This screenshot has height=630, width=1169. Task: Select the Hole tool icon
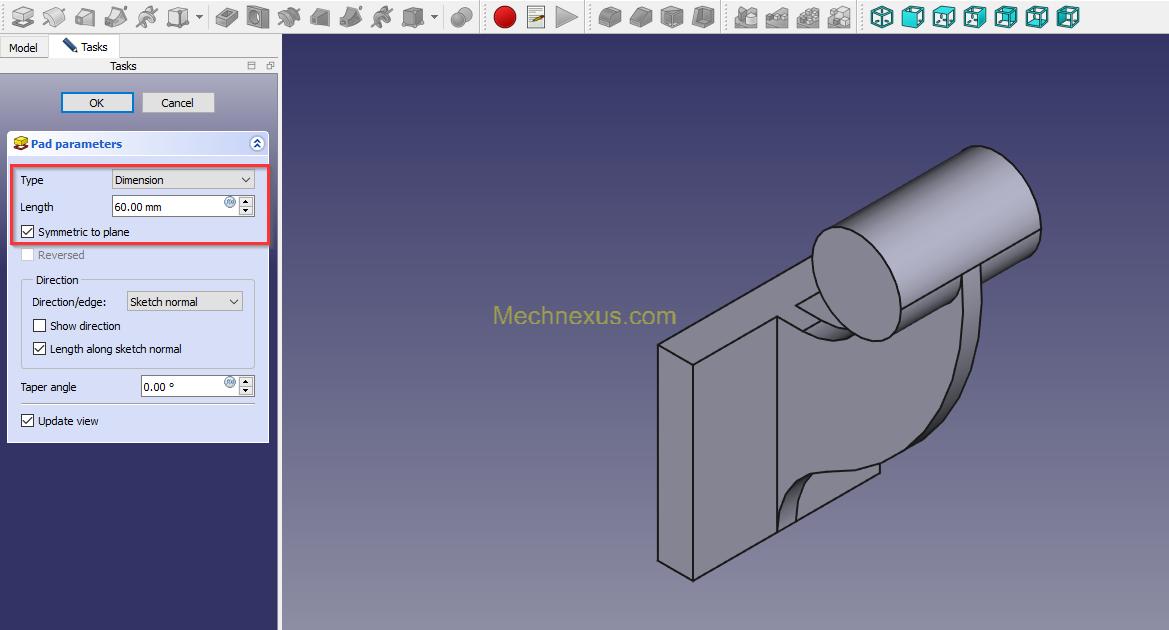click(x=258, y=16)
